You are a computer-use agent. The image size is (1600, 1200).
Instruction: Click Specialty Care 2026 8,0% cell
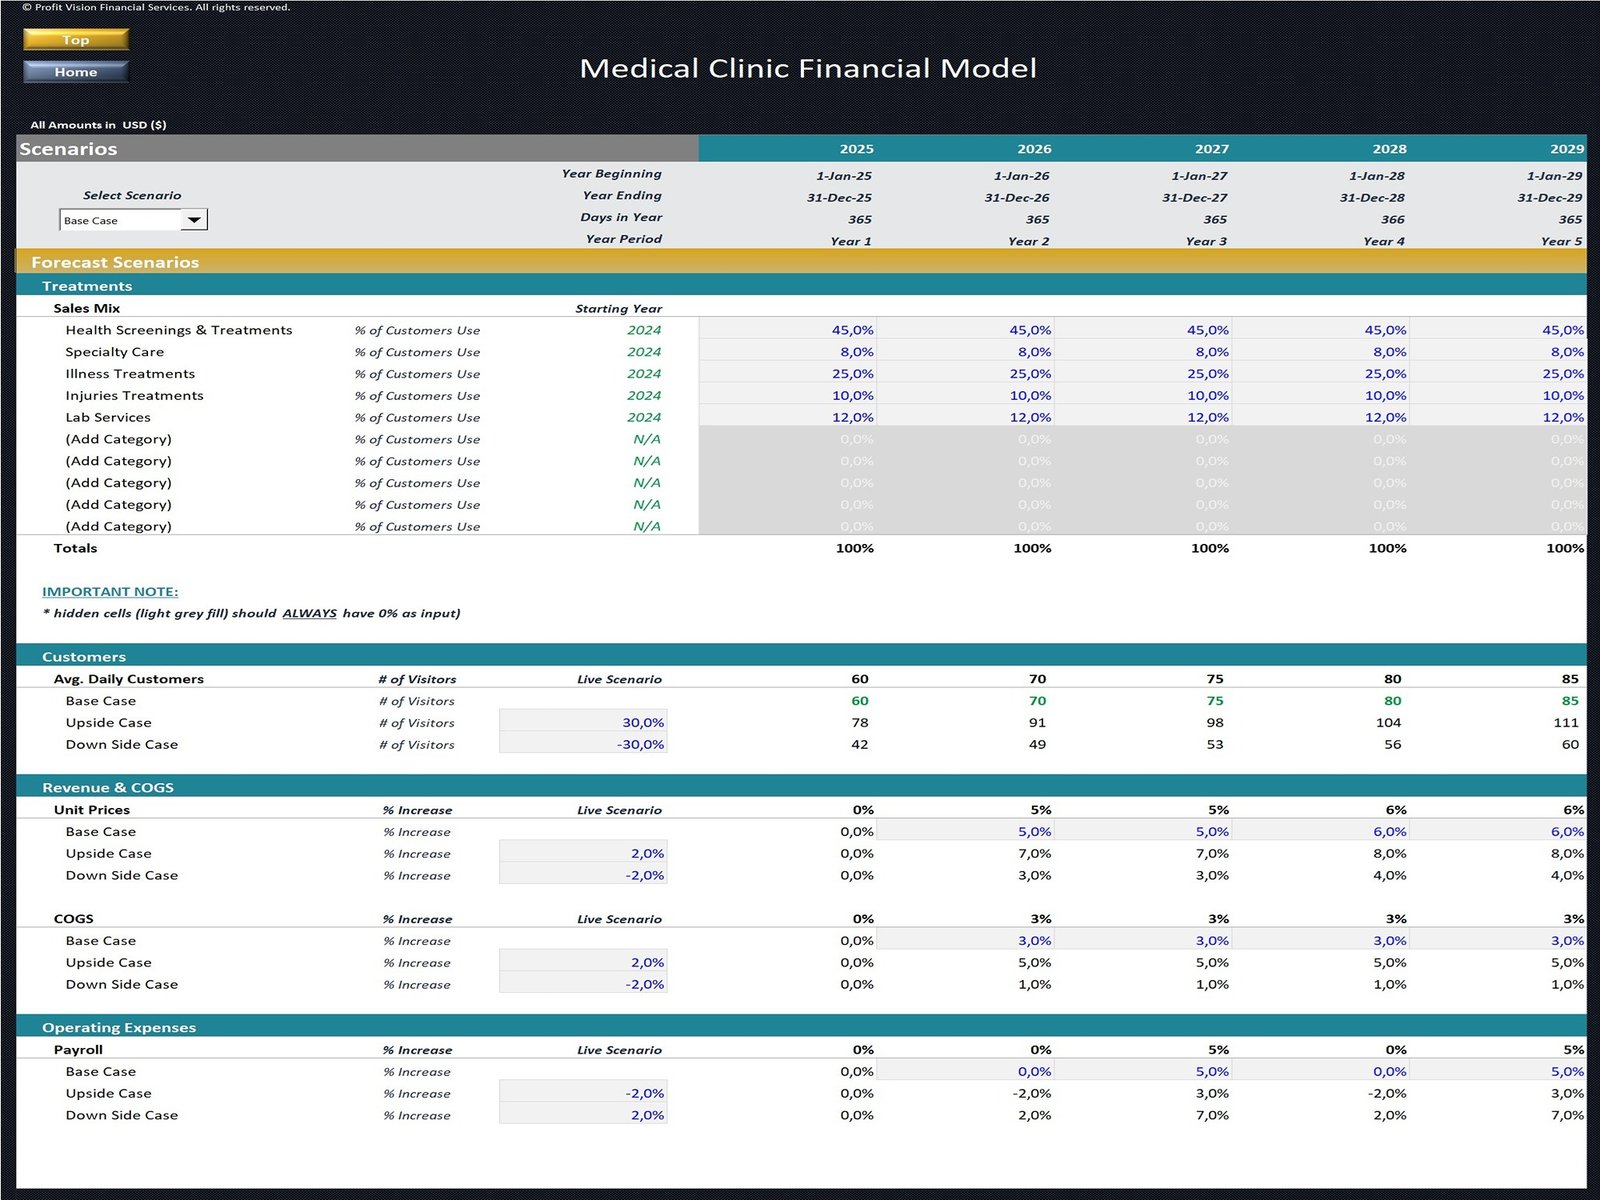965,352
